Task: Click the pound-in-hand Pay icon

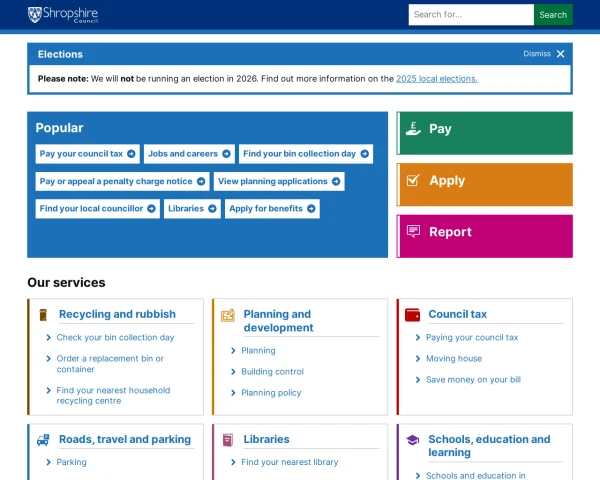Action: pos(413,129)
